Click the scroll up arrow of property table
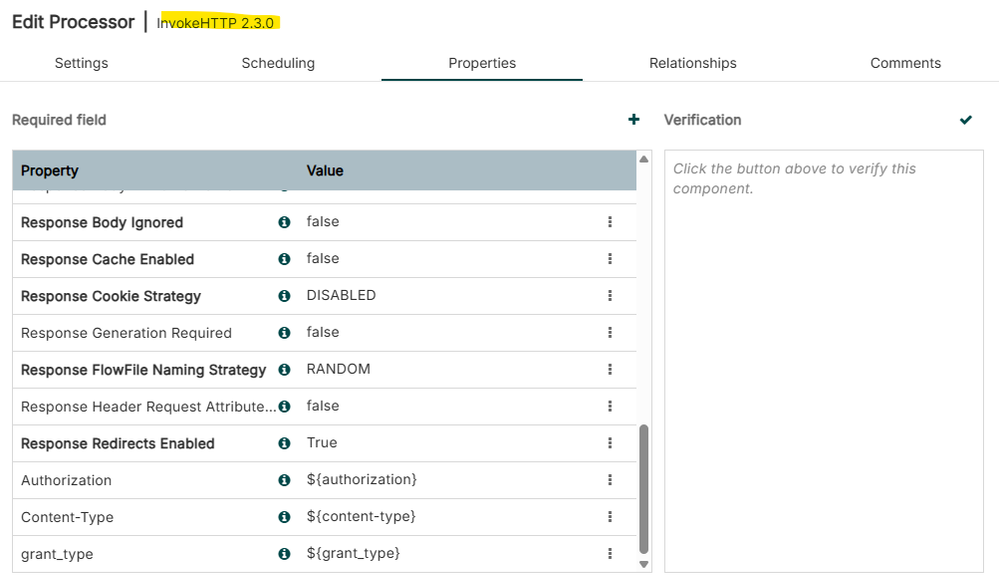 tap(644, 159)
